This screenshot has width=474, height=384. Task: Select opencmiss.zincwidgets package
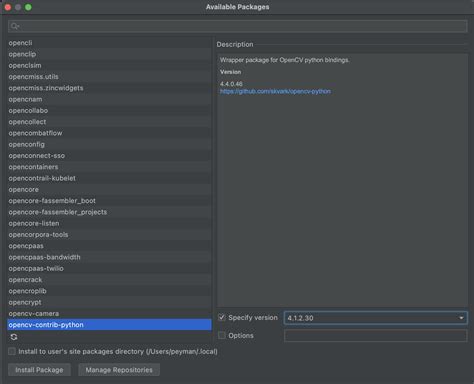[109, 88]
